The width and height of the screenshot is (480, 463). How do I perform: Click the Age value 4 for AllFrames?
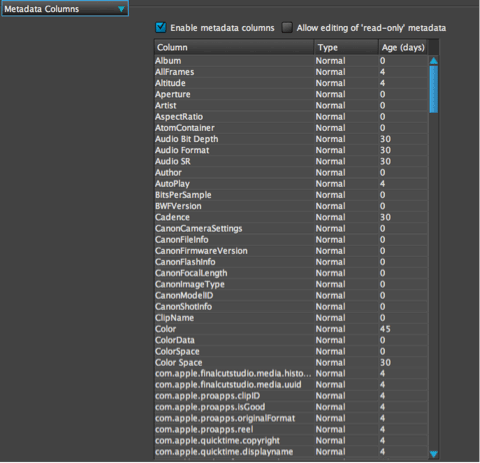click(382, 72)
